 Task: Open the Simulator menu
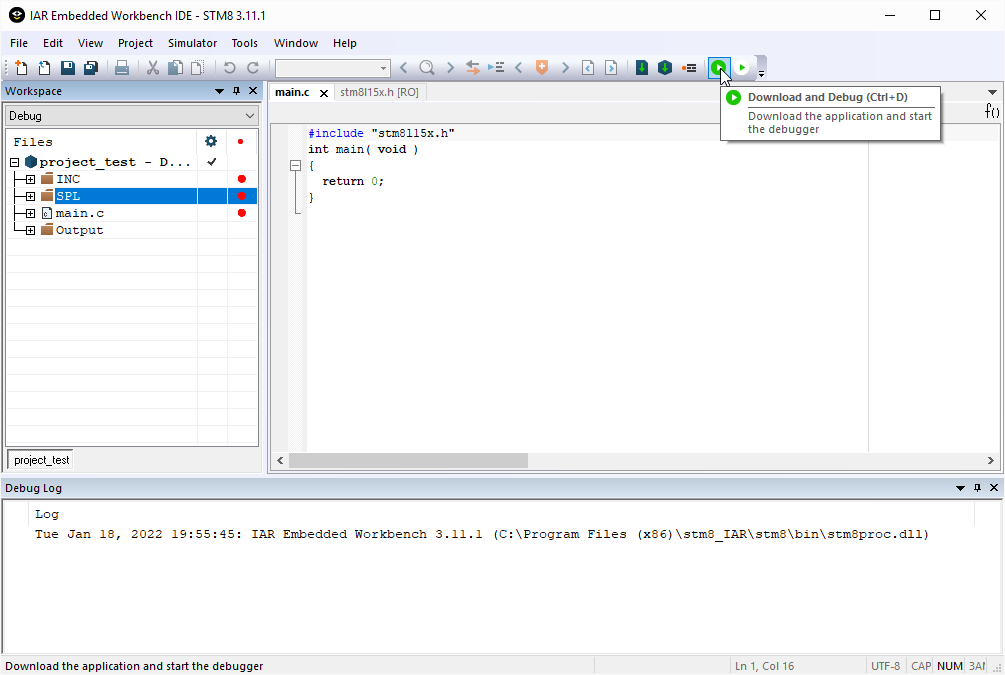point(192,43)
